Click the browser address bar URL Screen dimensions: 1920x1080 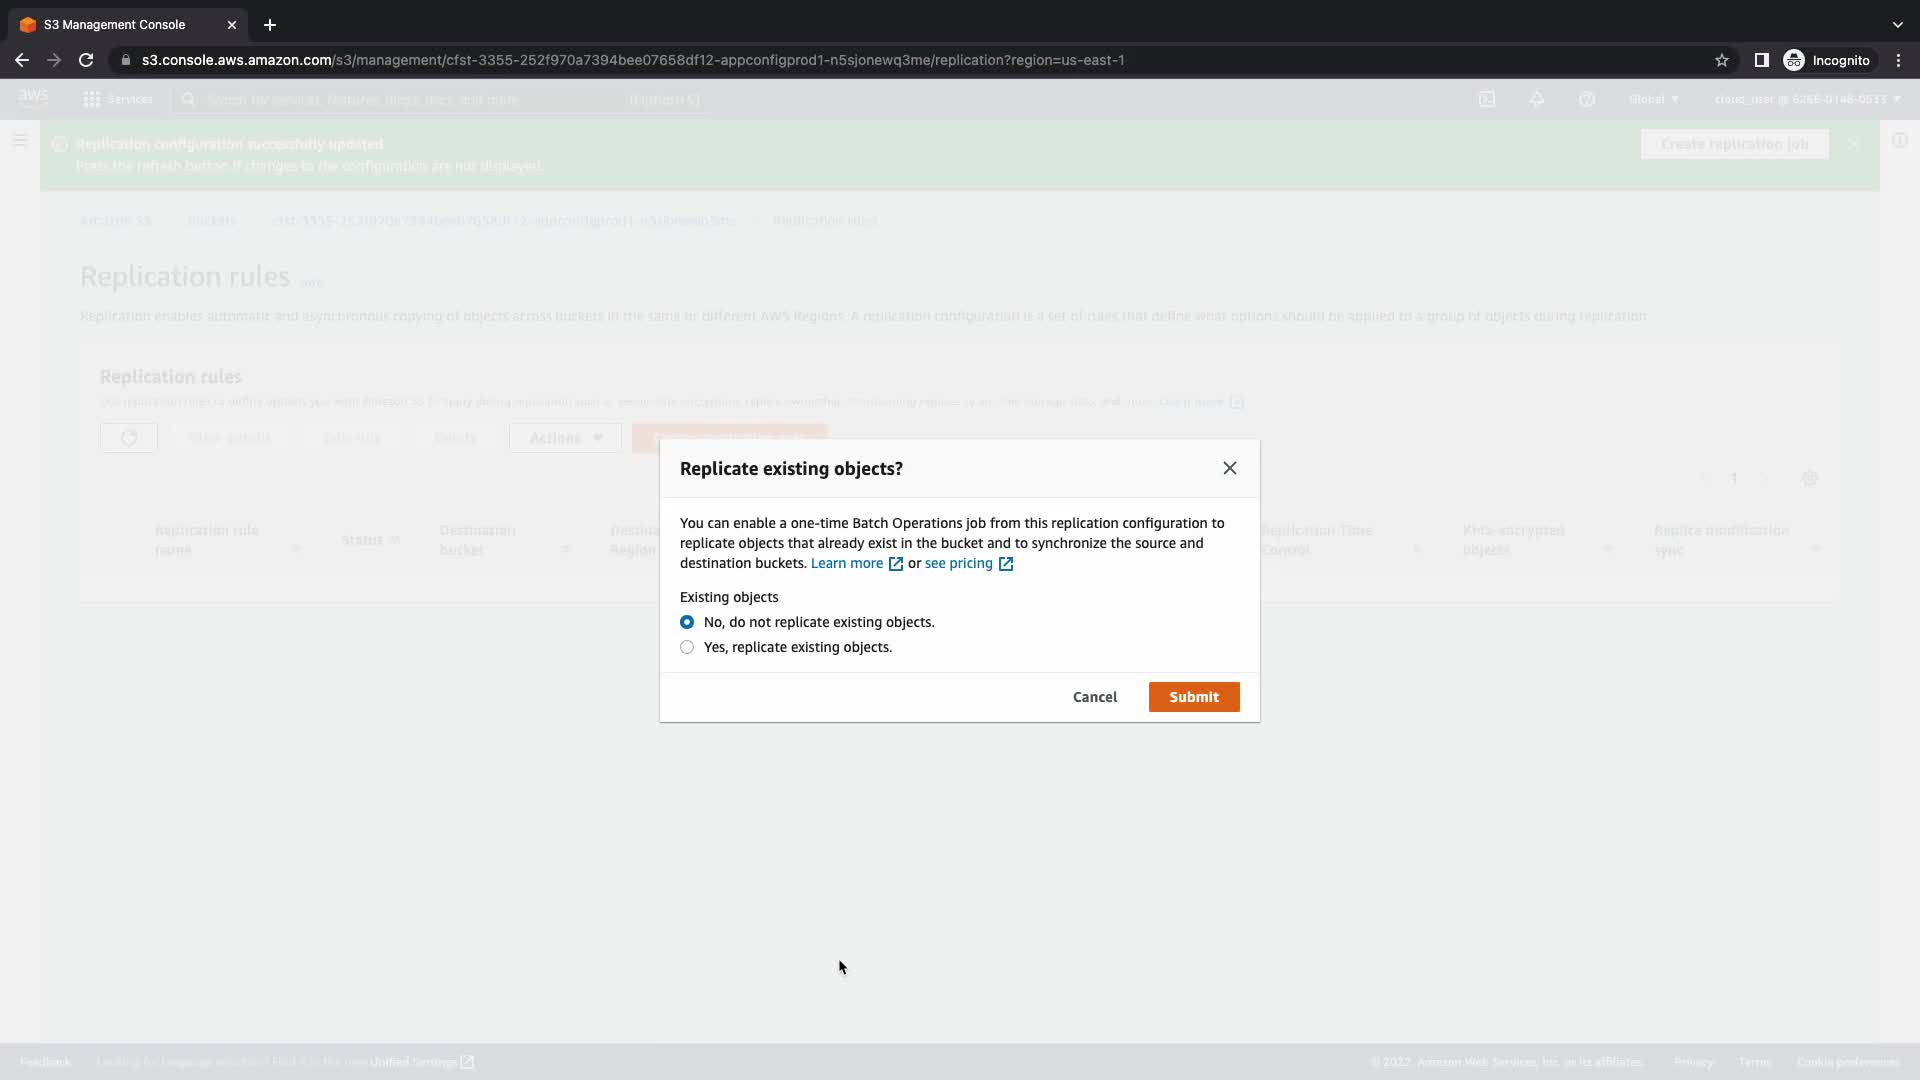(632, 60)
